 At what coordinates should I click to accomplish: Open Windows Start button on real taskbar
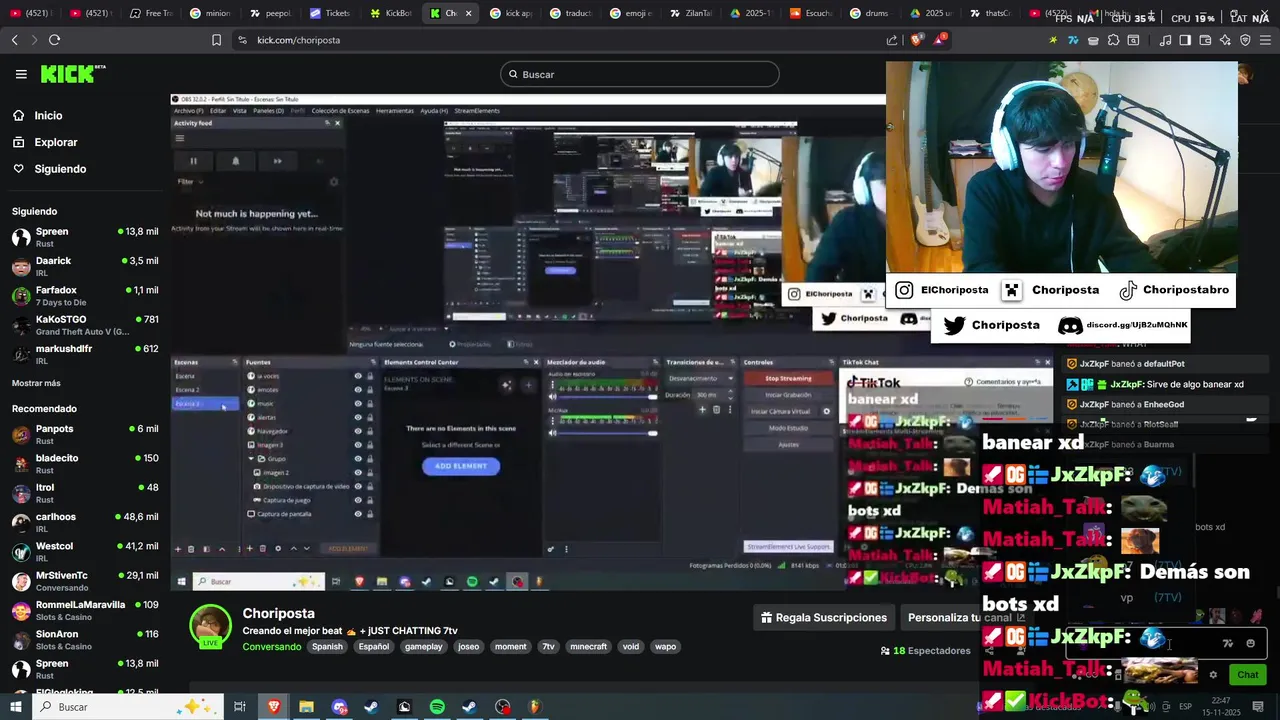(x=17, y=707)
